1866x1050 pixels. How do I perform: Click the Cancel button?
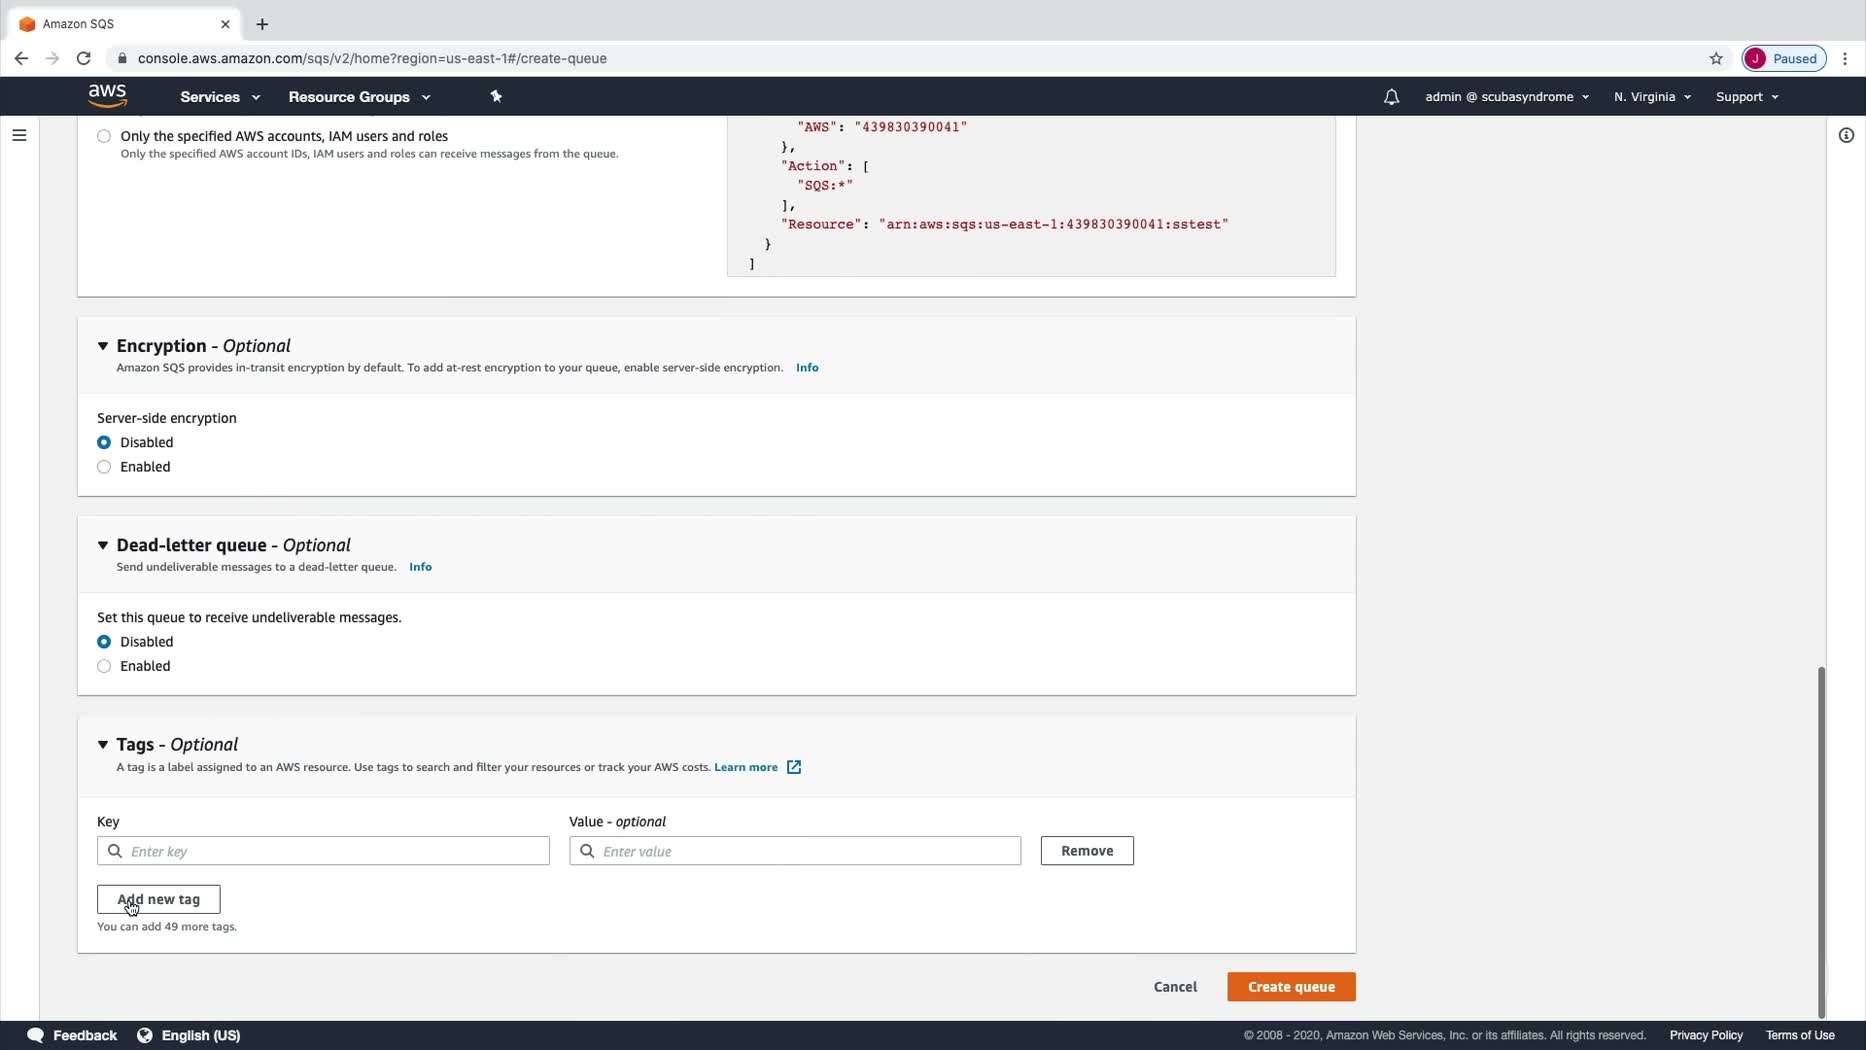coord(1175,987)
